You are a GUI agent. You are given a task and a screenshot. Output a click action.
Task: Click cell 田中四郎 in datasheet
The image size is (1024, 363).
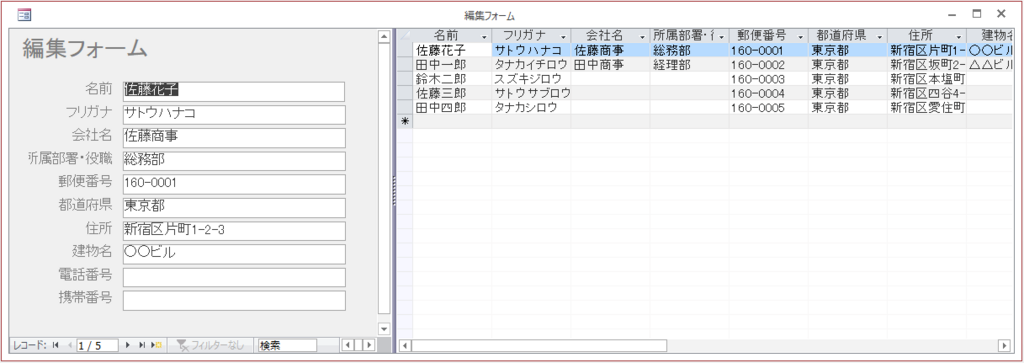point(453,107)
